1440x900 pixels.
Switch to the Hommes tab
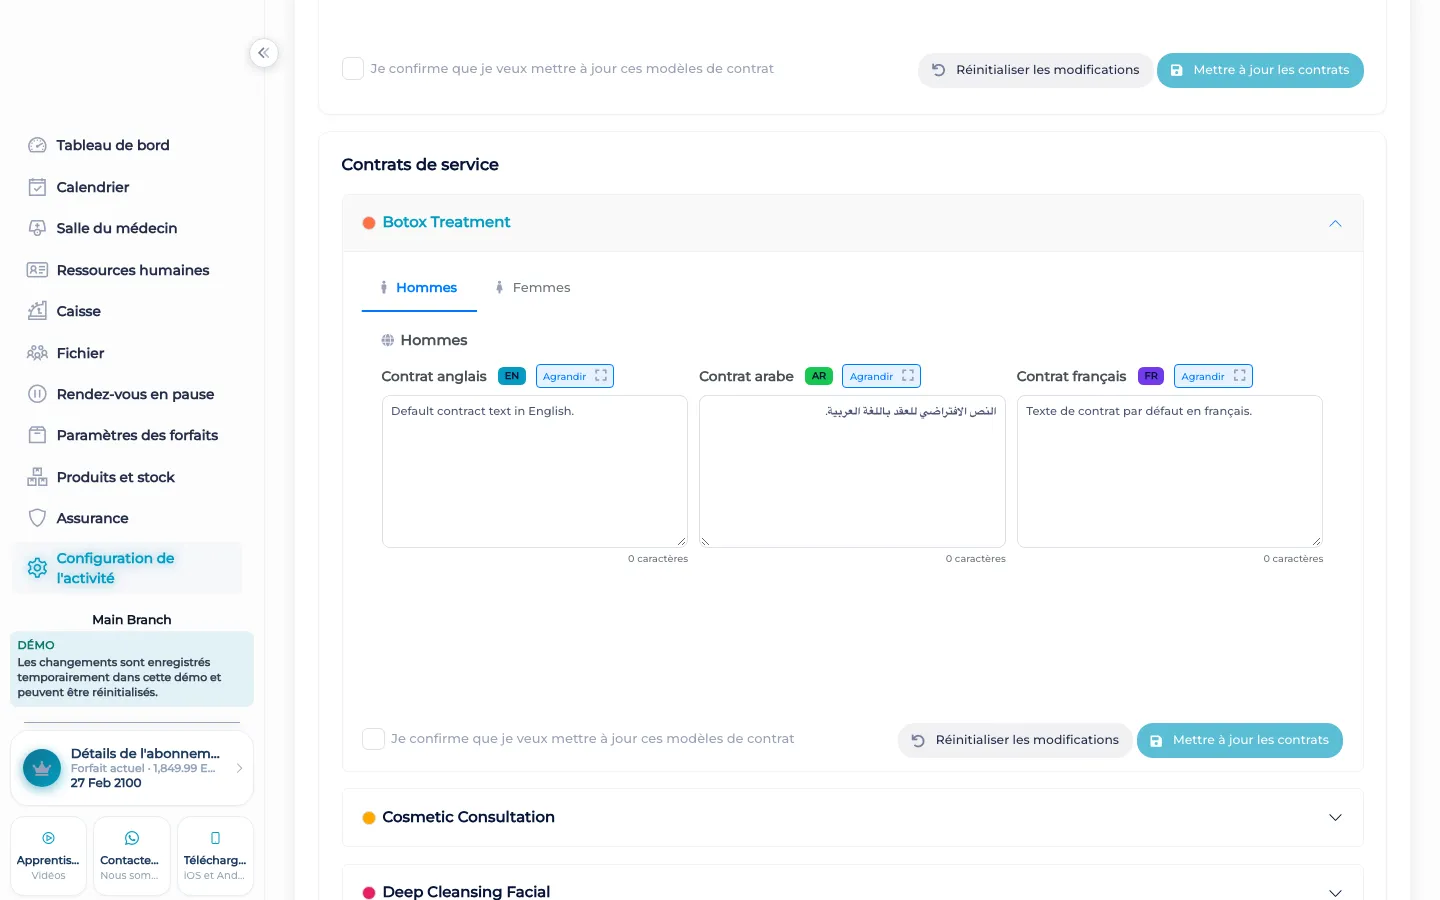[419, 288]
